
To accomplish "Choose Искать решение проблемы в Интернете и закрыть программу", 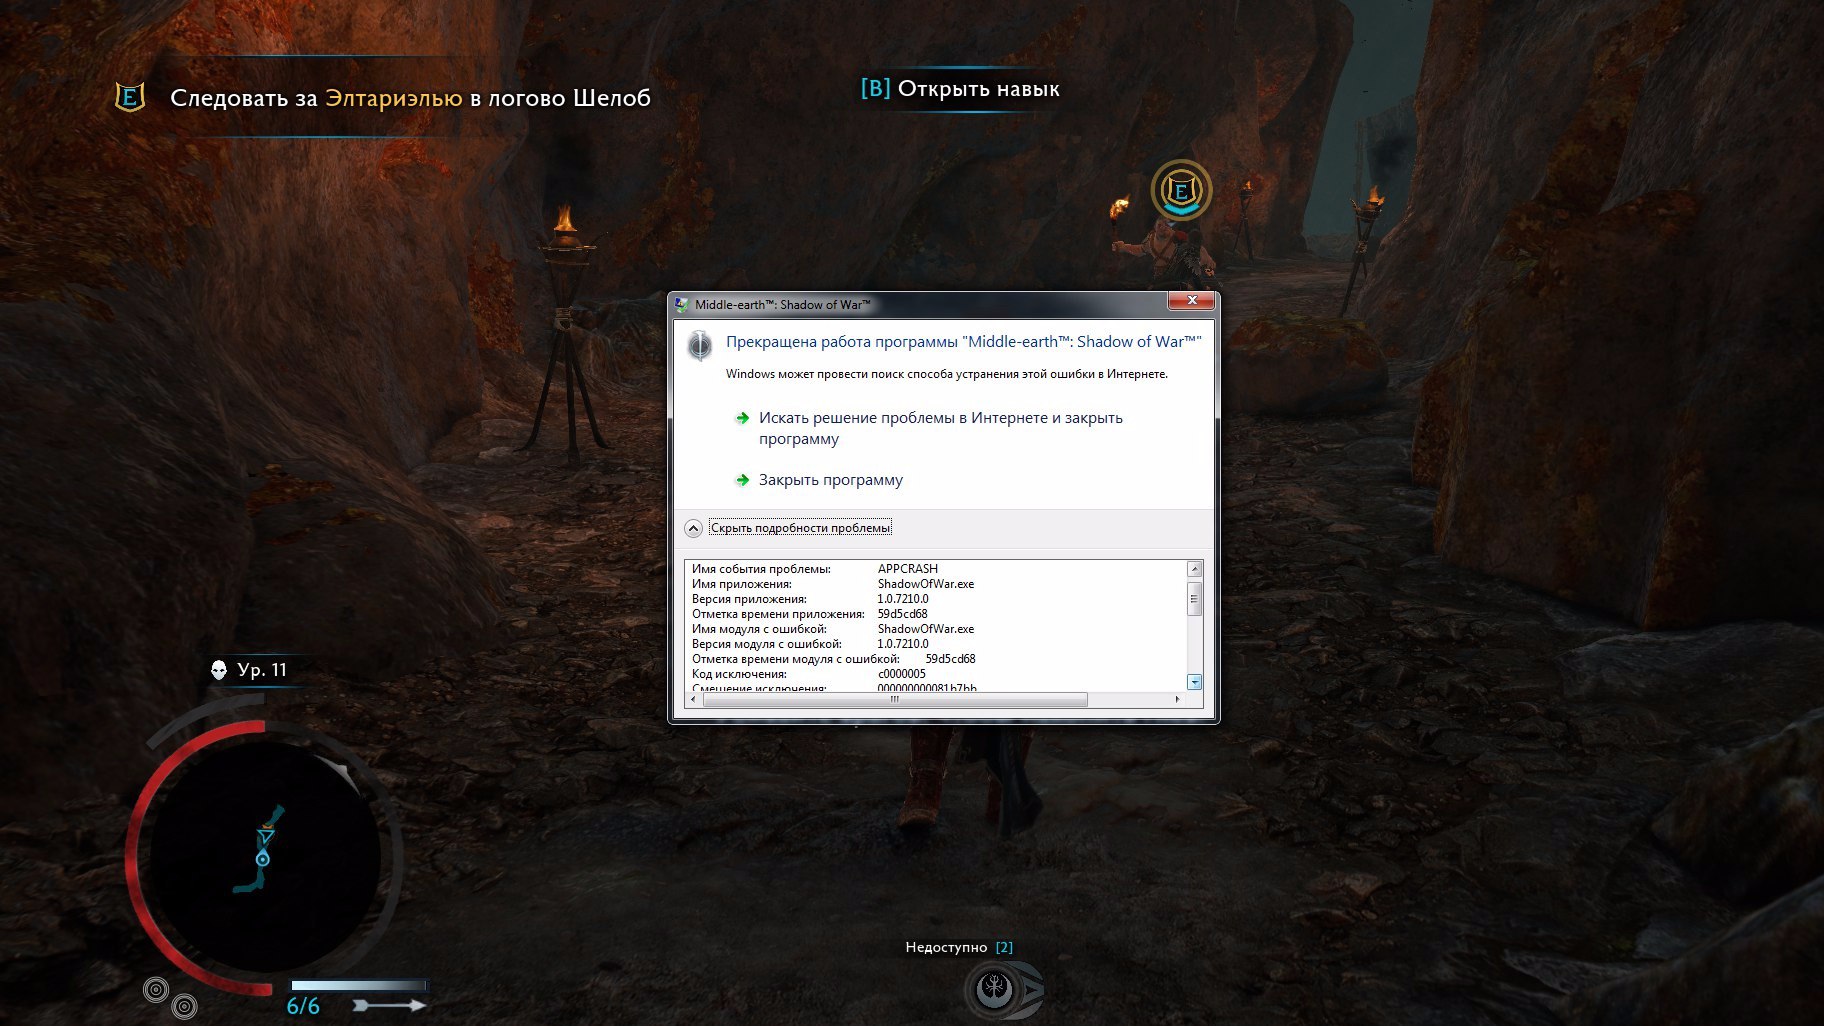I will pyautogui.click(x=940, y=428).
